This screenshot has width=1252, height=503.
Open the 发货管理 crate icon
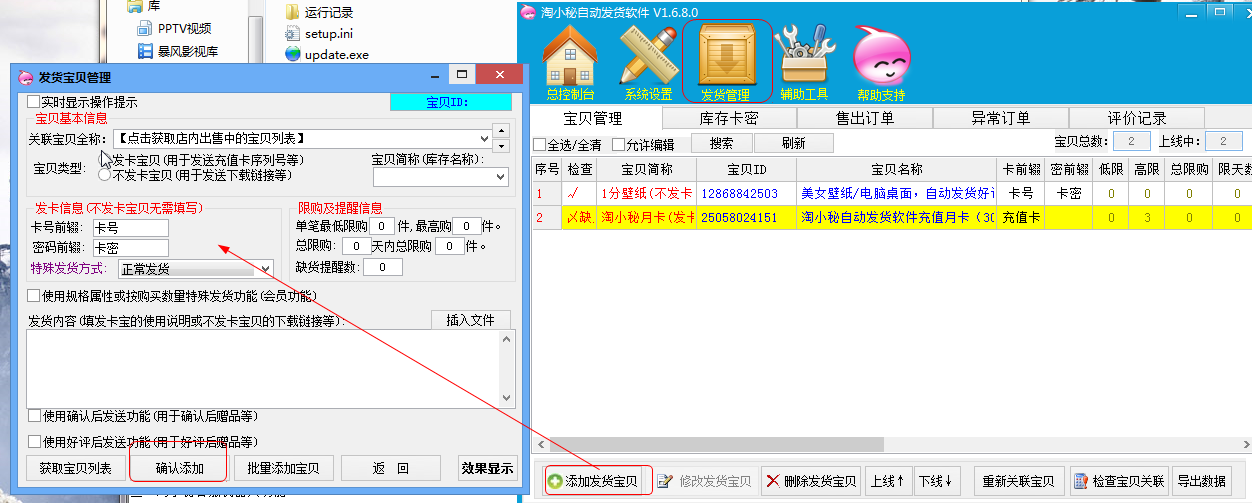[x=726, y=63]
